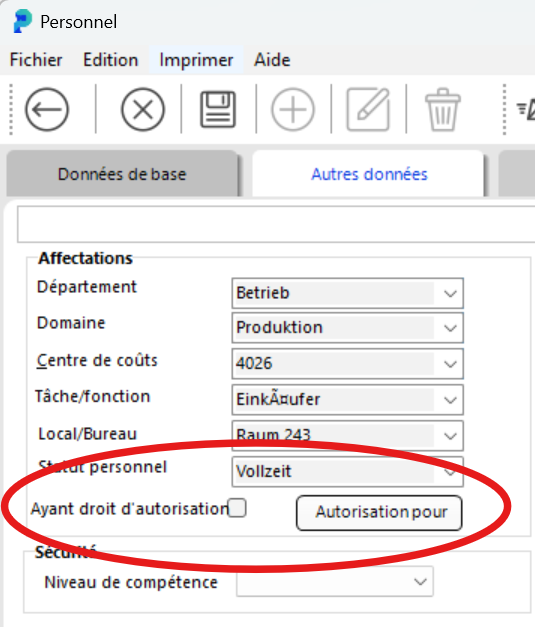This screenshot has width=535, height=627.
Task: Open Niveau de compétence dropdown
Action: [335, 581]
